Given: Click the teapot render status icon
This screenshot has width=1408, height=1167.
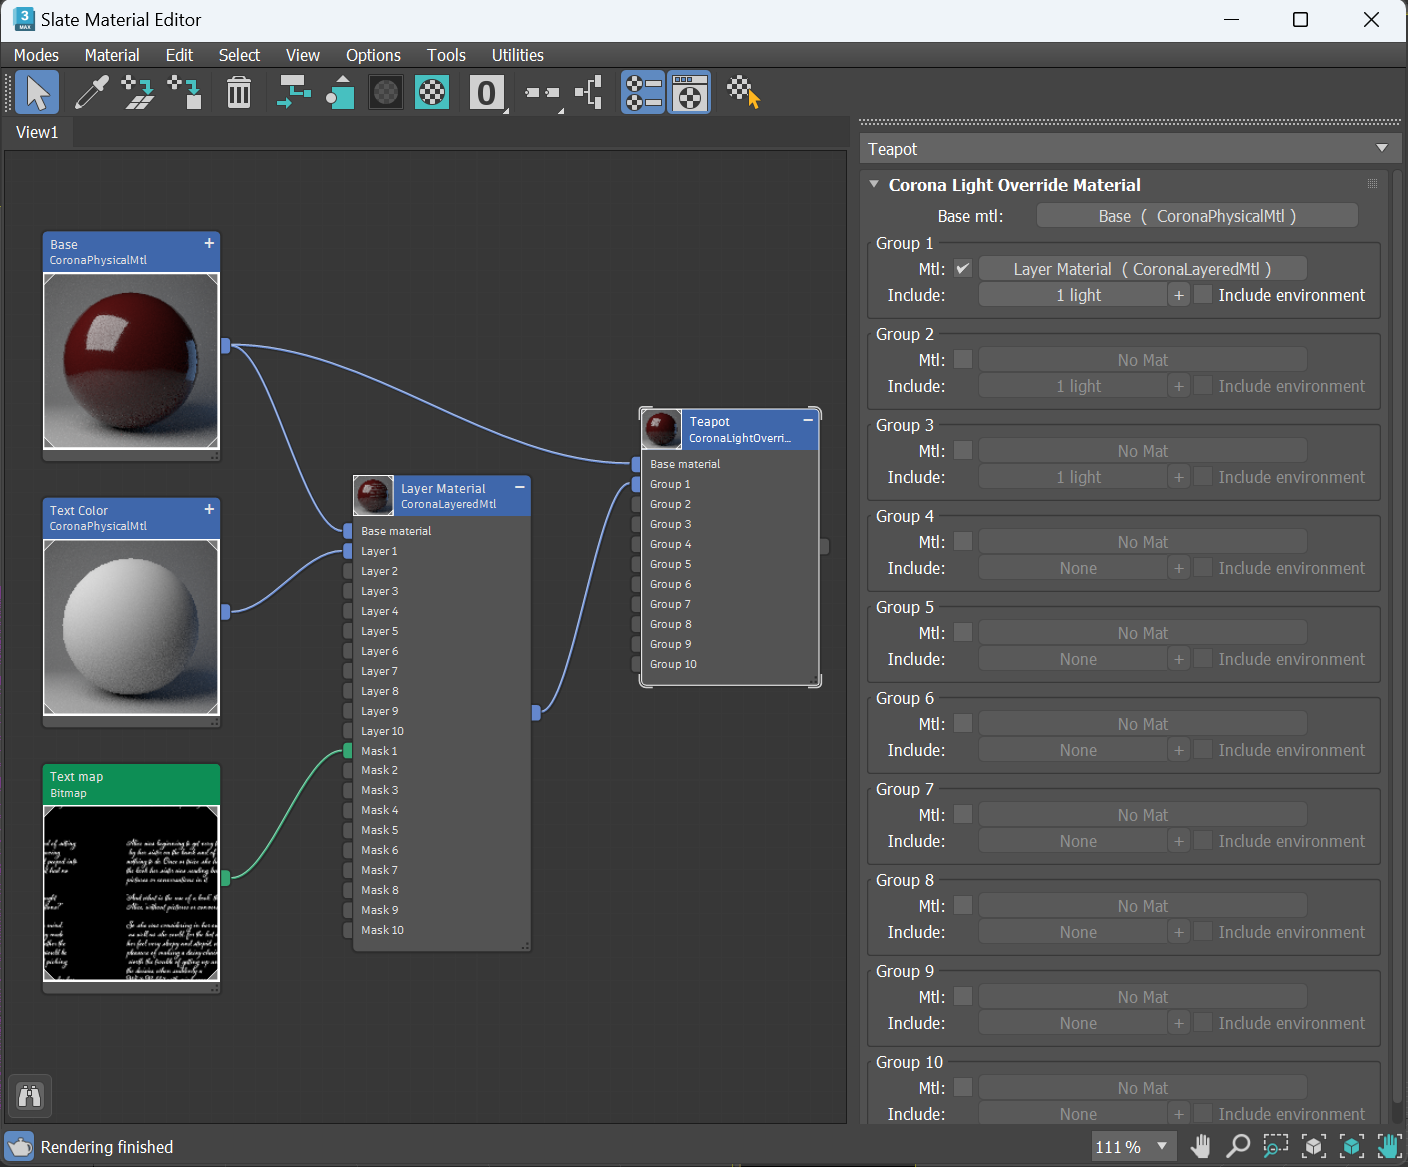Looking at the screenshot, I should pyautogui.click(x=19, y=1146).
